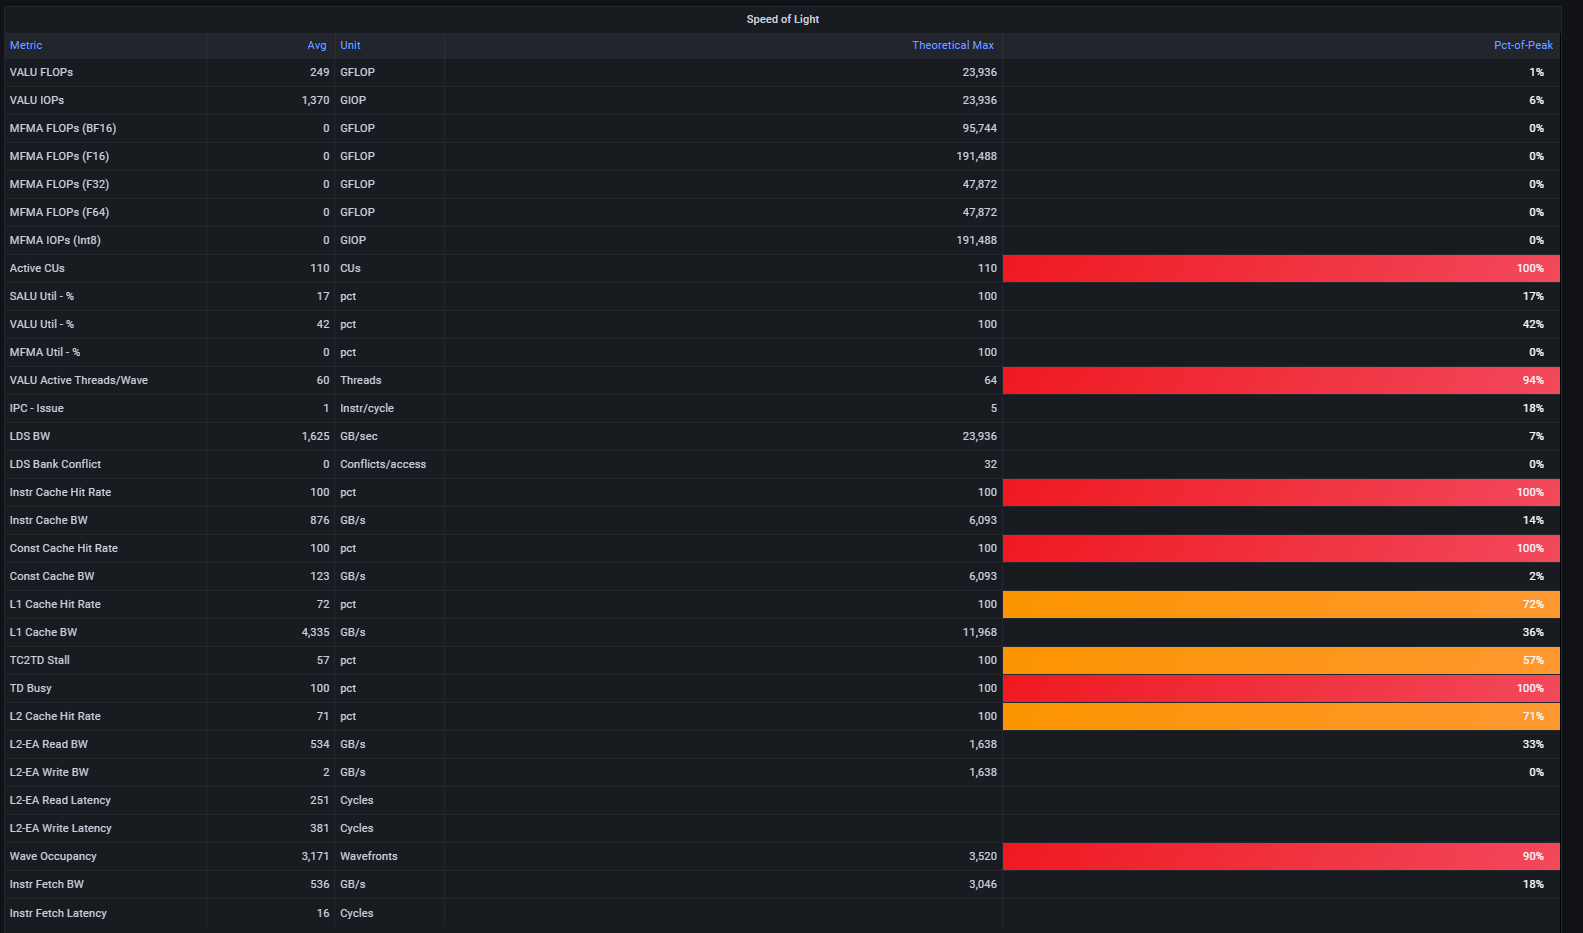This screenshot has width=1583, height=933.
Task: Click the 57% orange Pct-of-Peak bar
Action: coord(1281,660)
